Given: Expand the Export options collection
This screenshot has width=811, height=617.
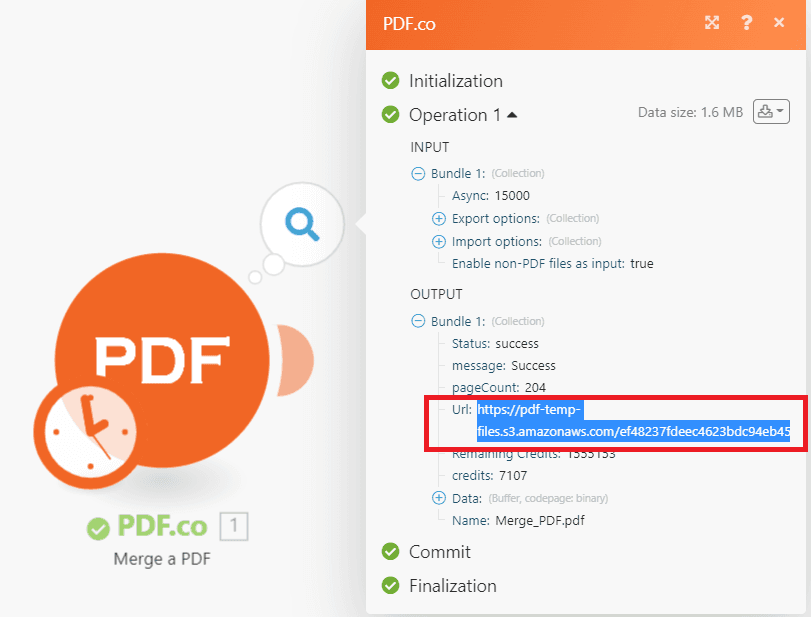Looking at the screenshot, I should (x=438, y=218).
